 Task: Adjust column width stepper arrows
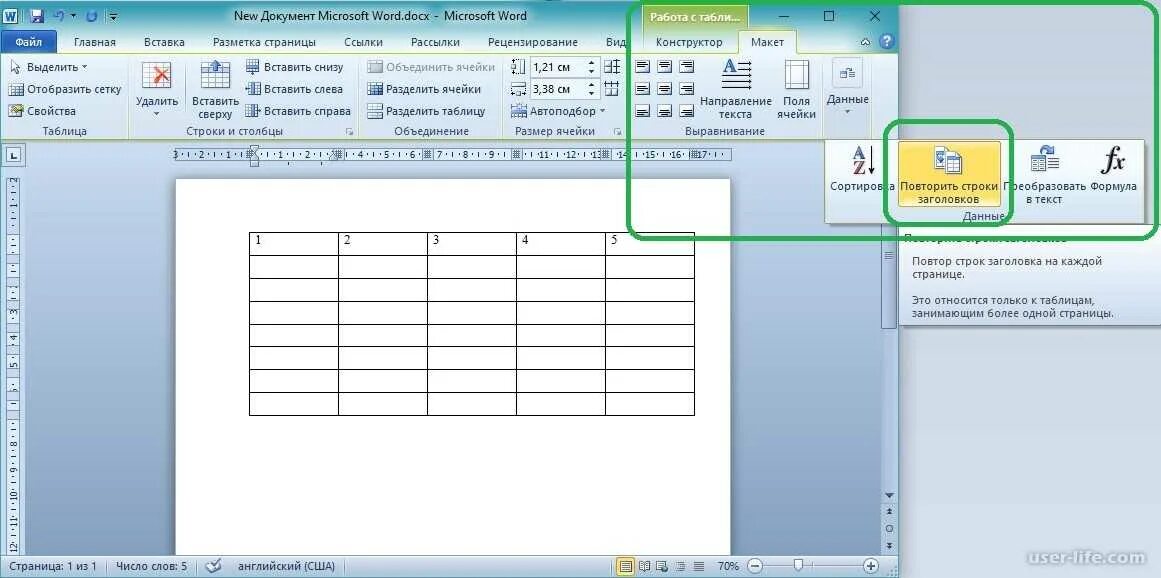click(592, 90)
